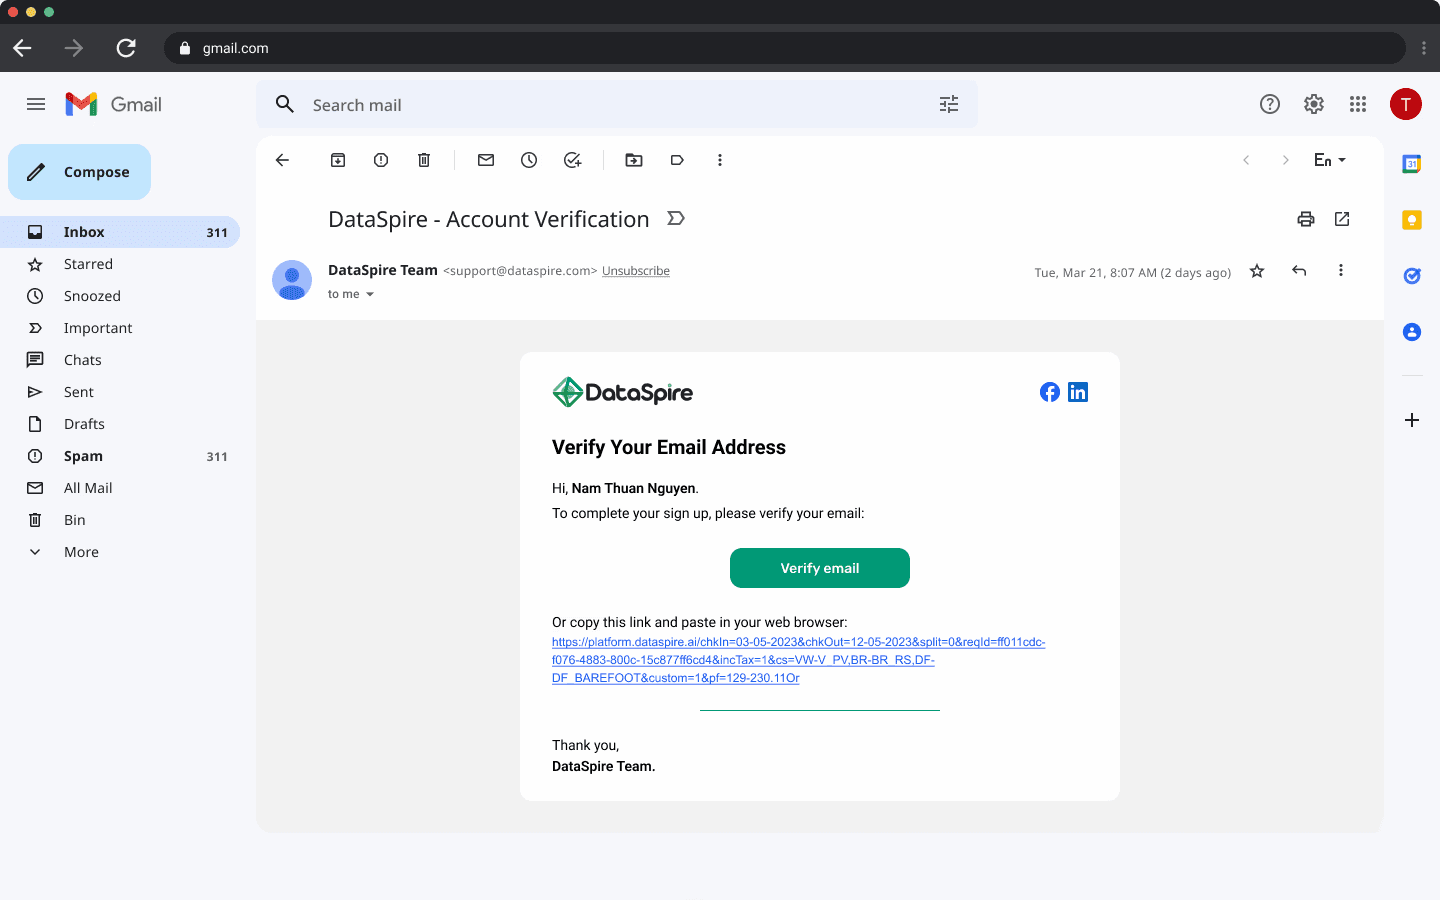
Task: Click the Verify email button
Action: point(820,568)
